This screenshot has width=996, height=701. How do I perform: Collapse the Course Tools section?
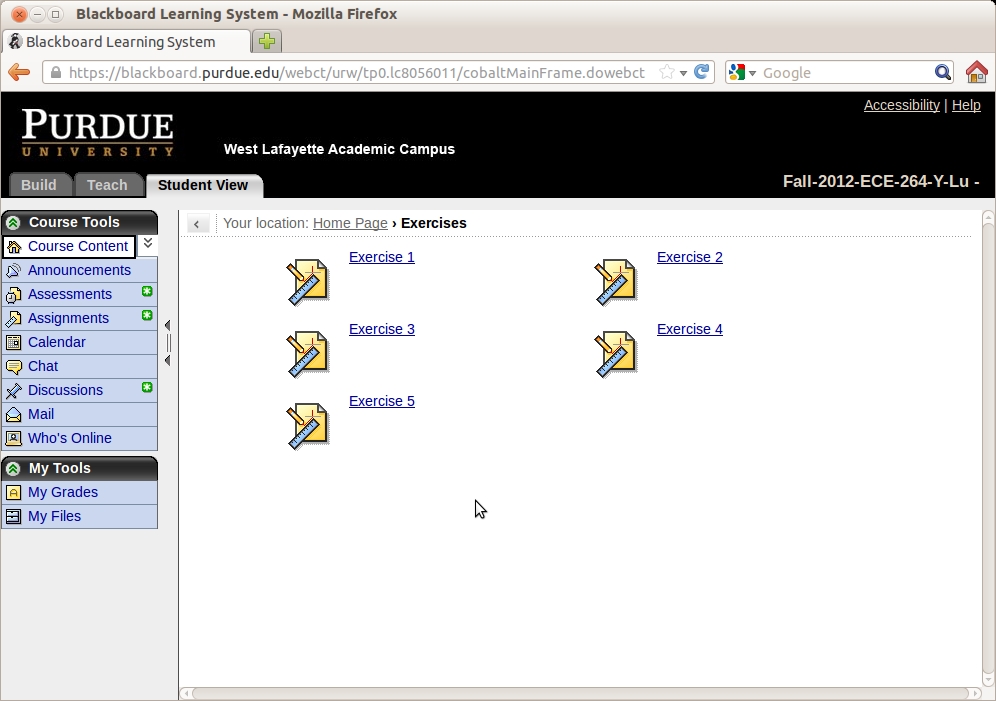click(13, 223)
